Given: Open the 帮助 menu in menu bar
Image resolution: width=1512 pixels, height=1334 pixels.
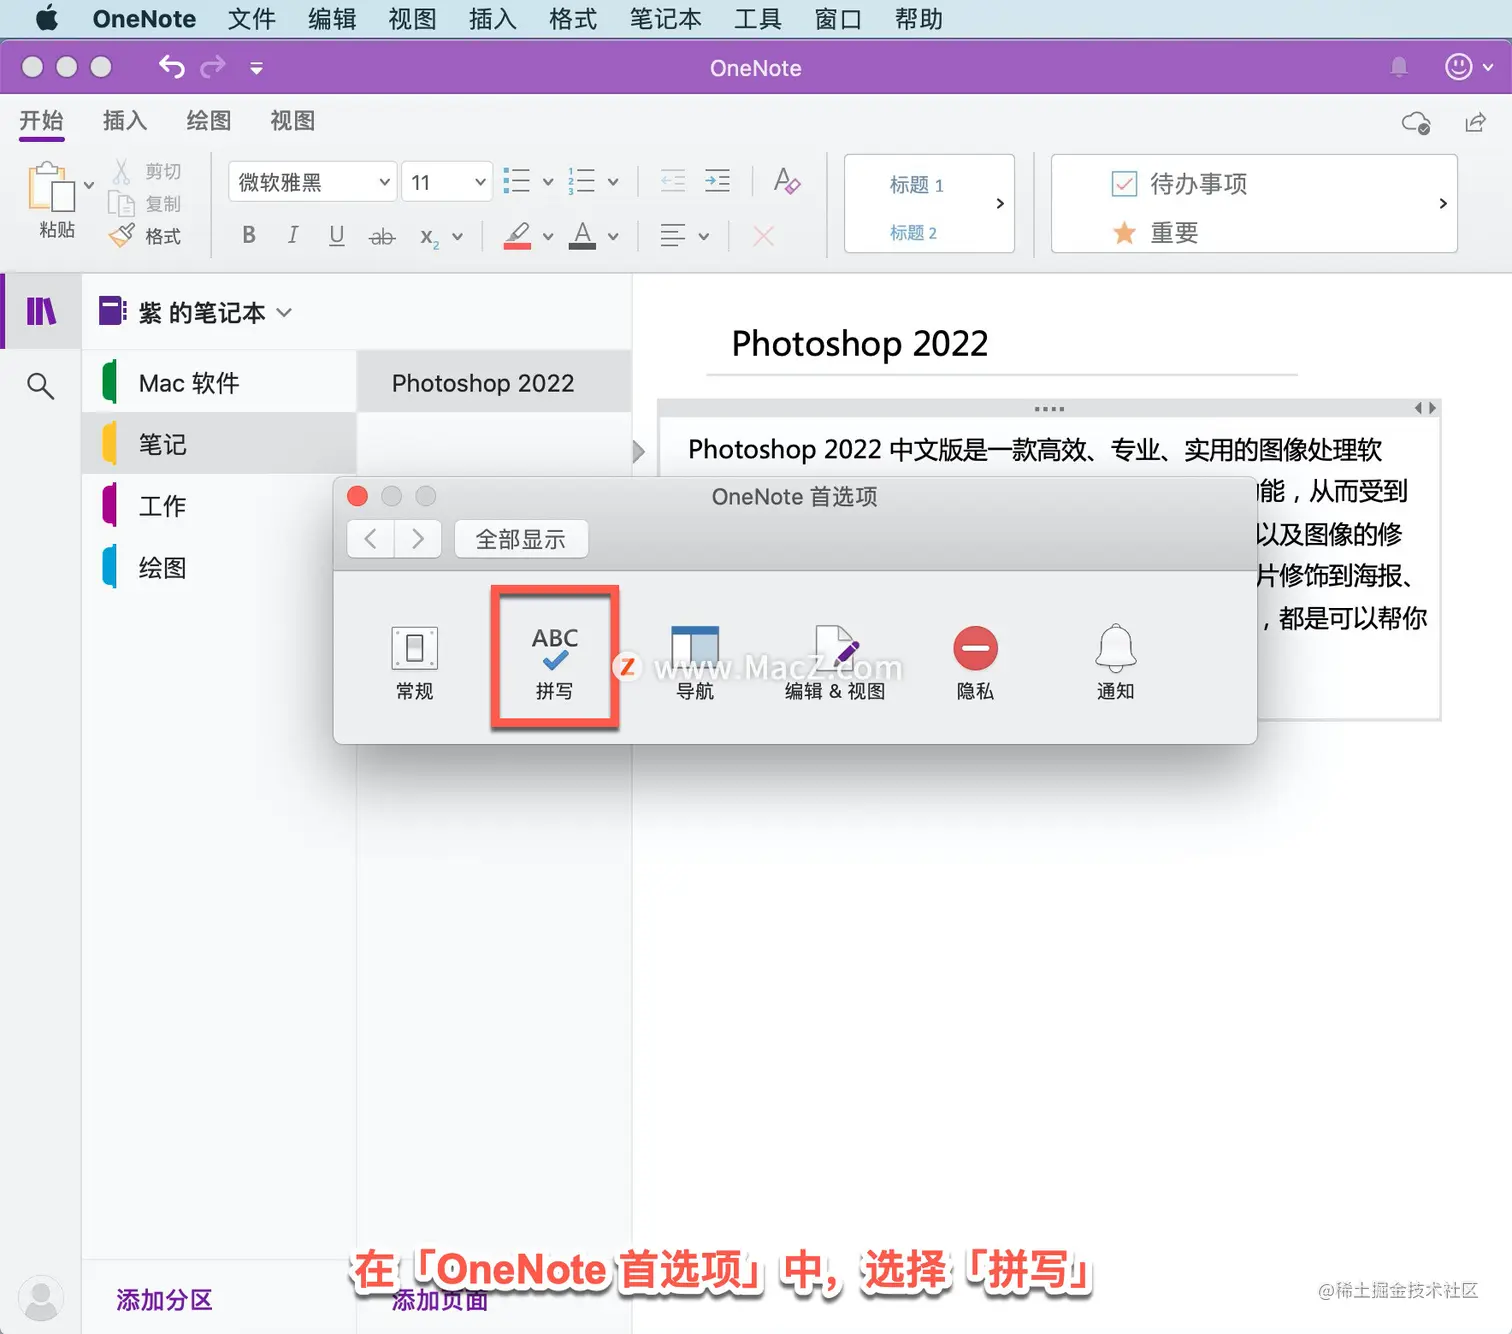Looking at the screenshot, I should pos(919,19).
